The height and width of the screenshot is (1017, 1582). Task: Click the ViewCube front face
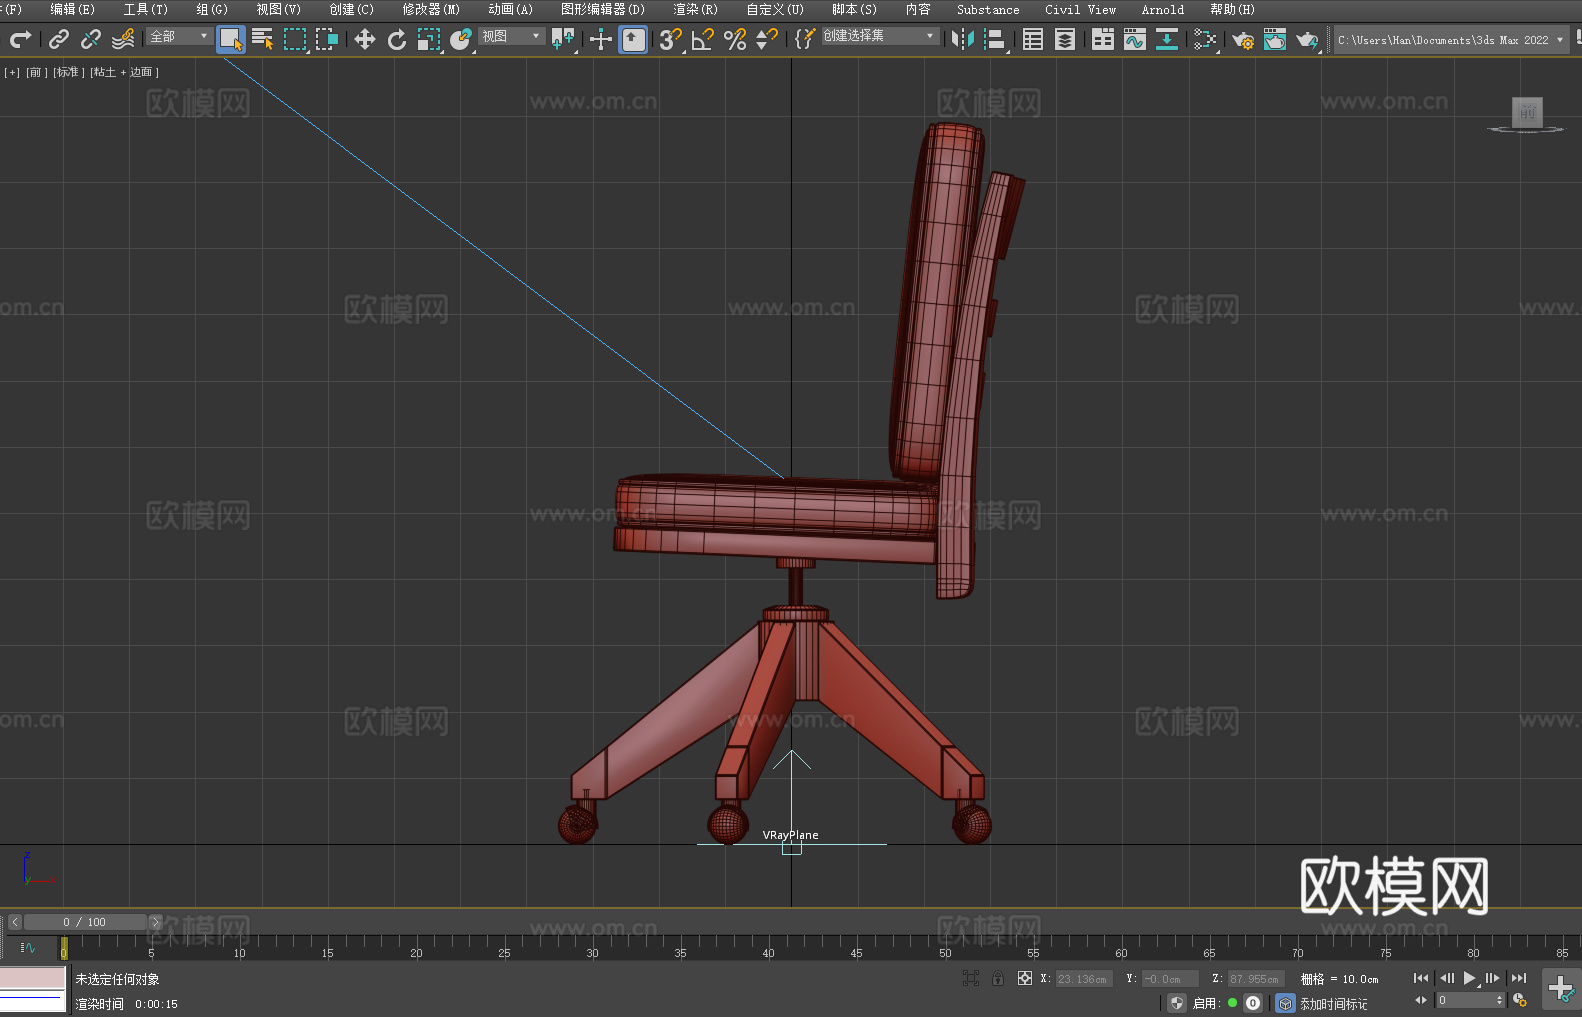(x=1527, y=111)
